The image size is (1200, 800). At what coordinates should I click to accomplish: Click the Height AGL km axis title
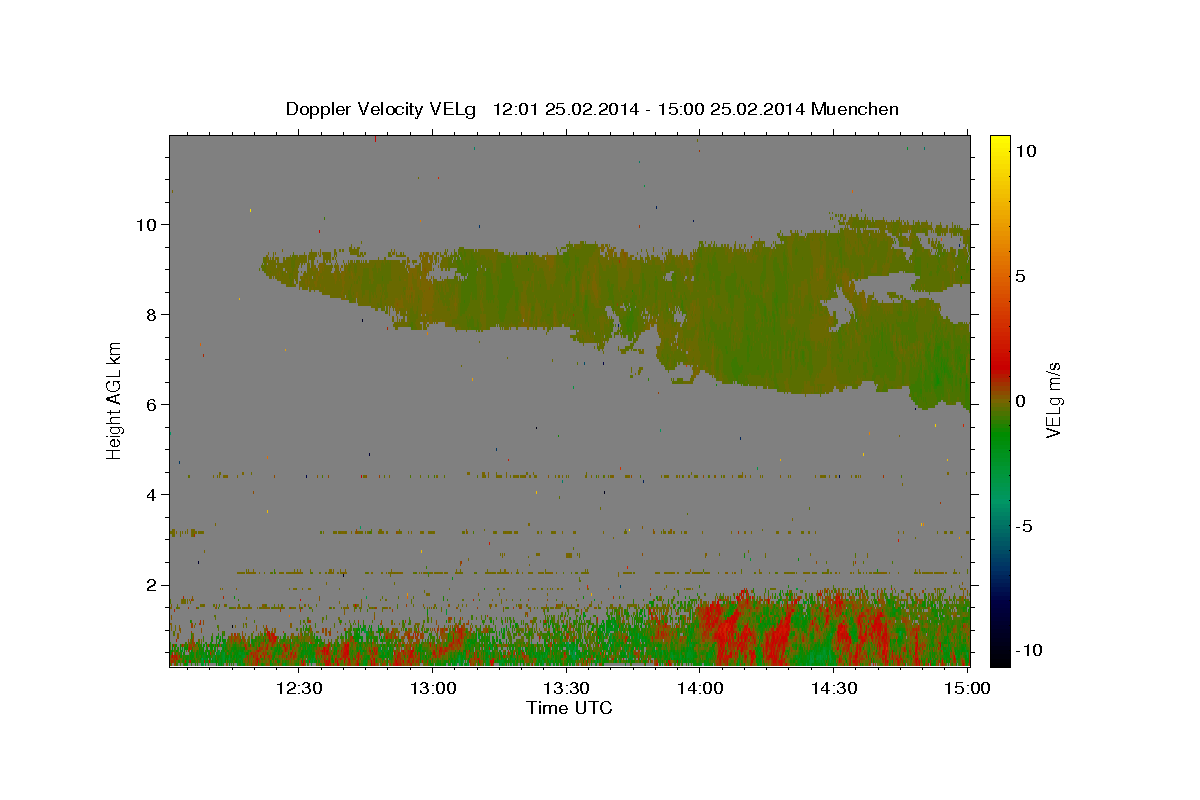[115, 400]
